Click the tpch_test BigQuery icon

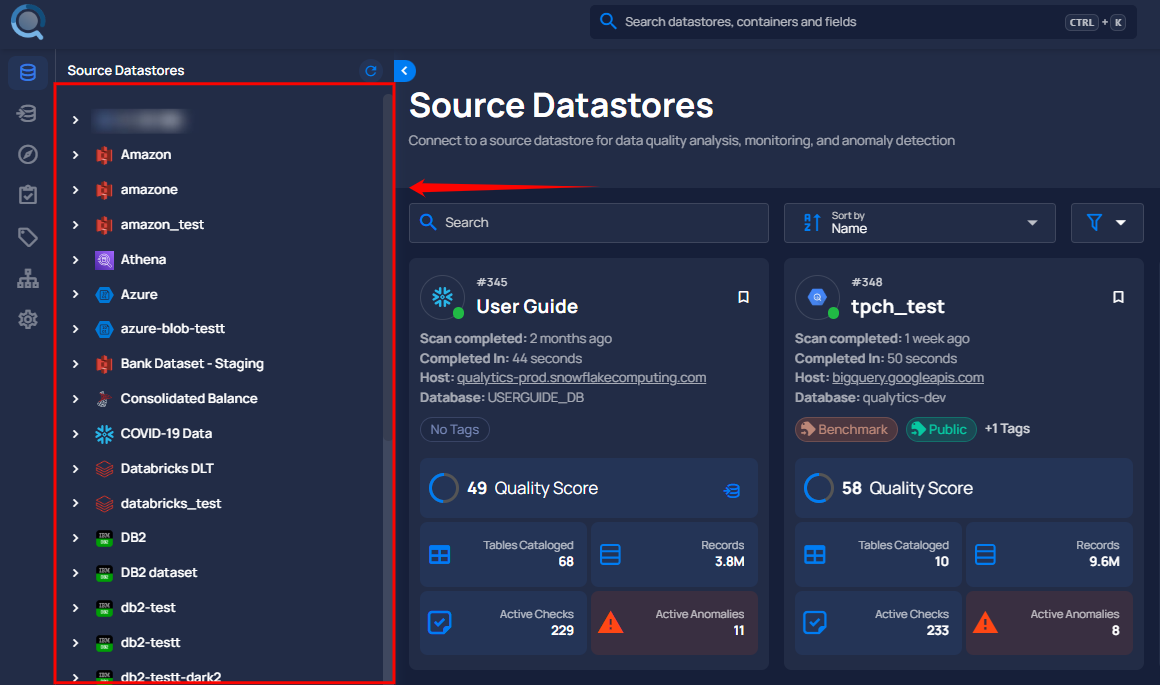(x=817, y=297)
